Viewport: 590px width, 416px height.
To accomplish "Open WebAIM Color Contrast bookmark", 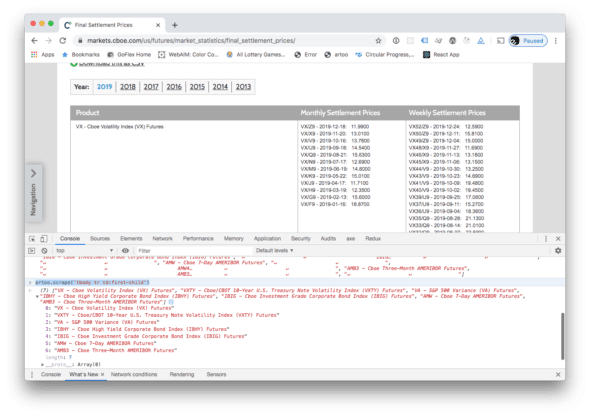I will point(188,55).
